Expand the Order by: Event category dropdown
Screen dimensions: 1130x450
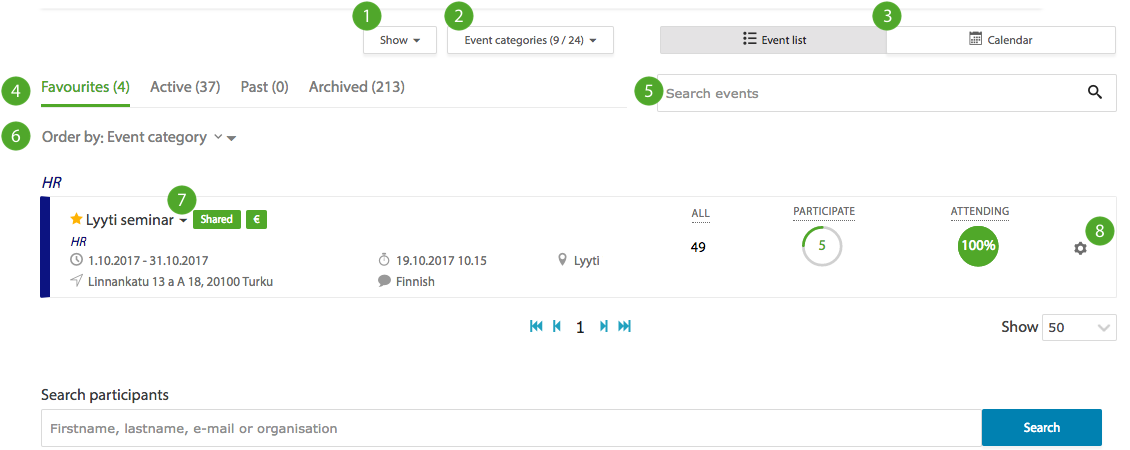139,137
